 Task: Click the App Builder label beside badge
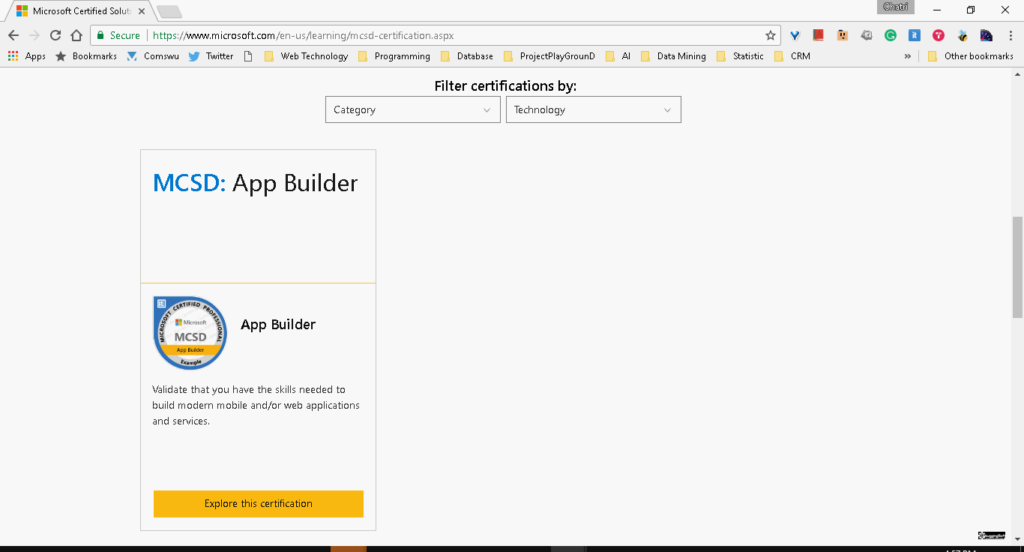[x=278, y=325]
